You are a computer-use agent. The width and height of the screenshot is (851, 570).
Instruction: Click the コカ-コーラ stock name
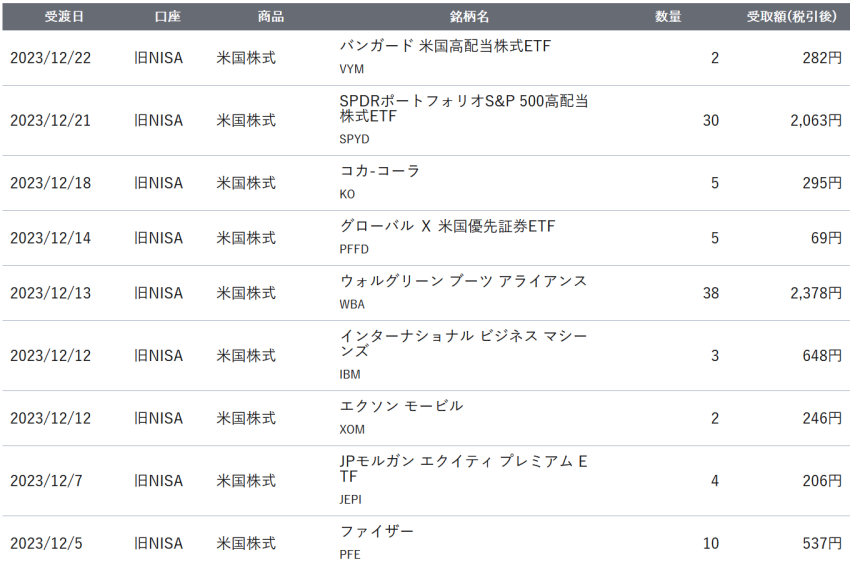coord(379,170)
